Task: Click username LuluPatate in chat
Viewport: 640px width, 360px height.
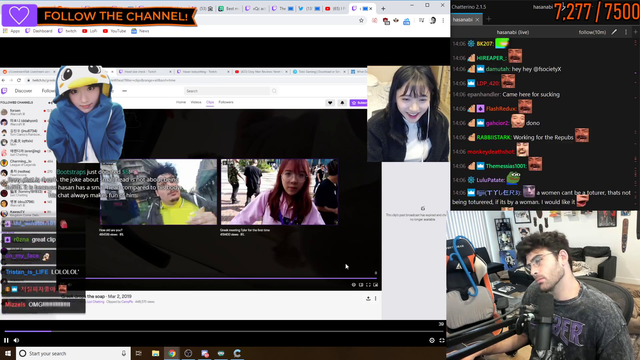Action: pos(490,180)
